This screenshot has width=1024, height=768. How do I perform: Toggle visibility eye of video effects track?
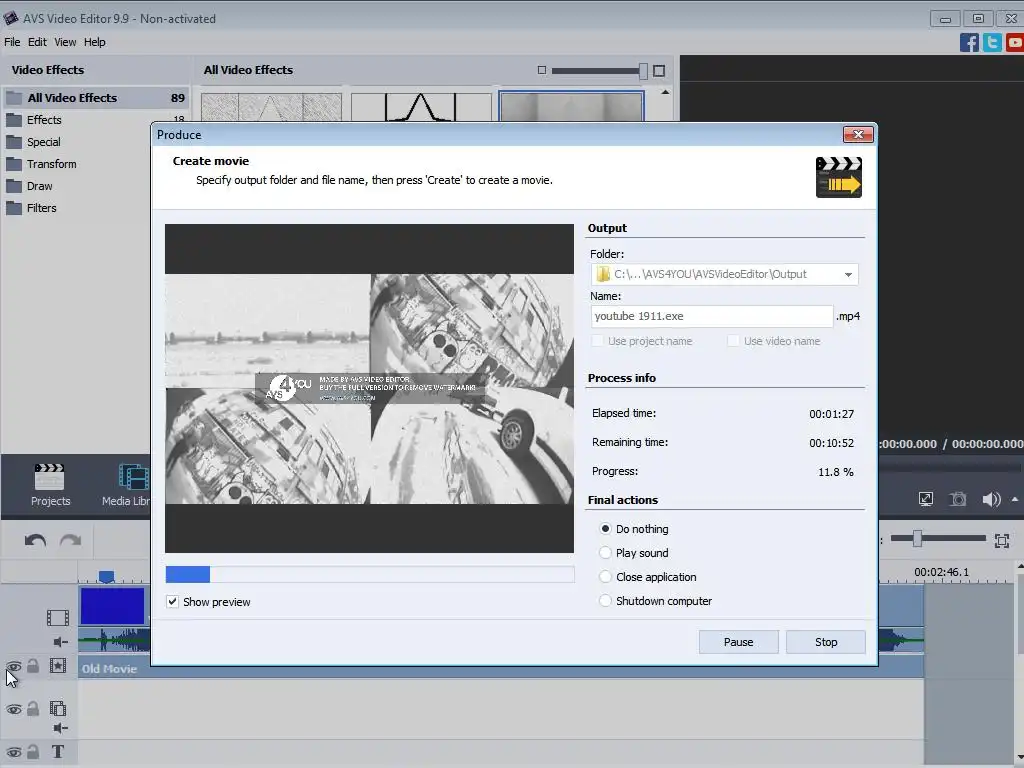(x=14, y=667)
